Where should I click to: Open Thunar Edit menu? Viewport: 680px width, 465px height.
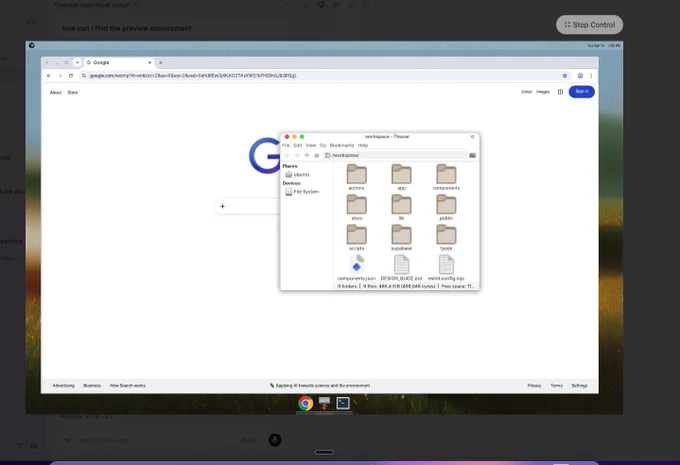tap(298, 145)
